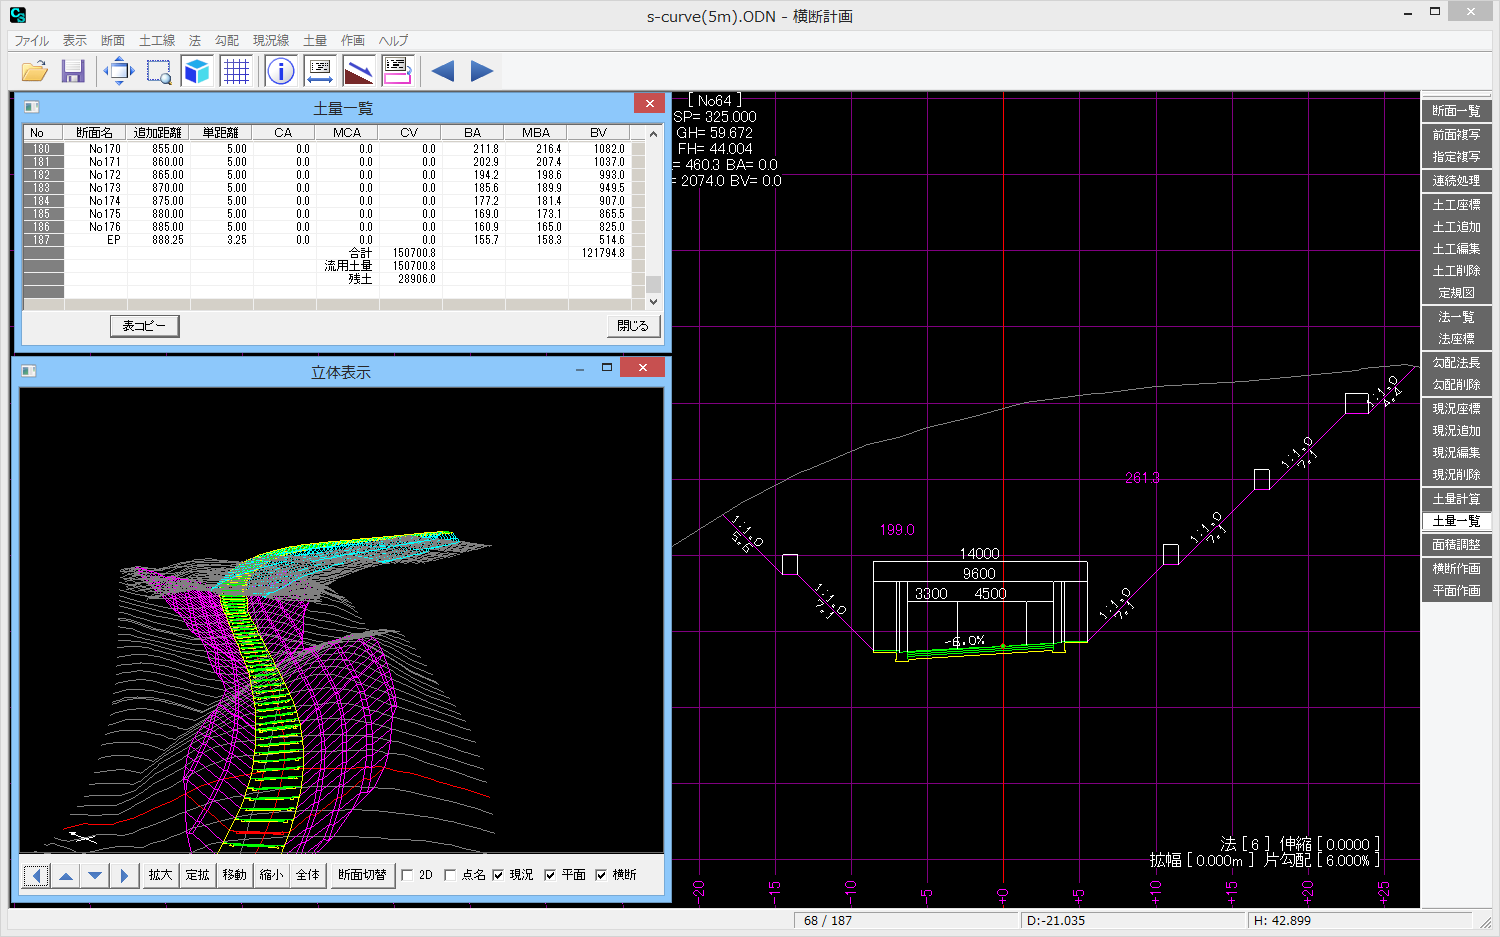1500x937 pixels.
Task: Select the section list refresh icon
Action: (x=398, y=71)
